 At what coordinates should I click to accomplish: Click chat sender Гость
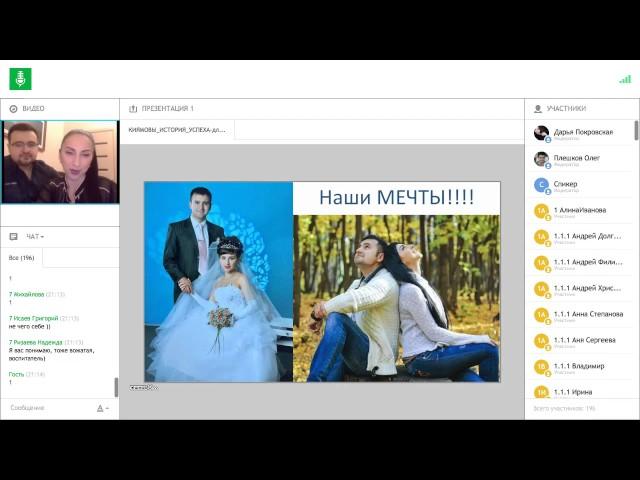pyautogui.click(x=16, y=374)
